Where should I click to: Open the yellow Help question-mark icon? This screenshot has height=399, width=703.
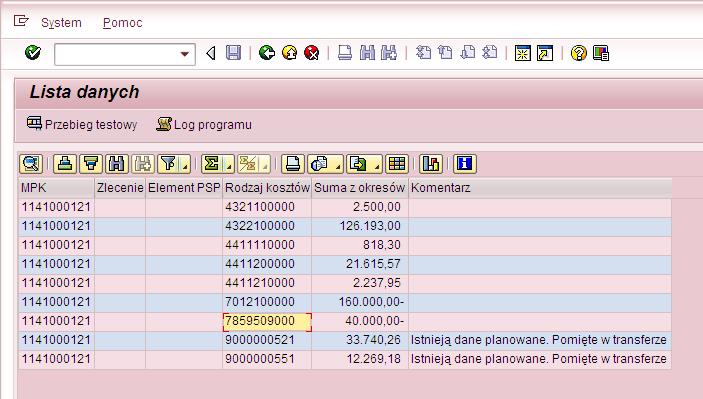[579, 53]
